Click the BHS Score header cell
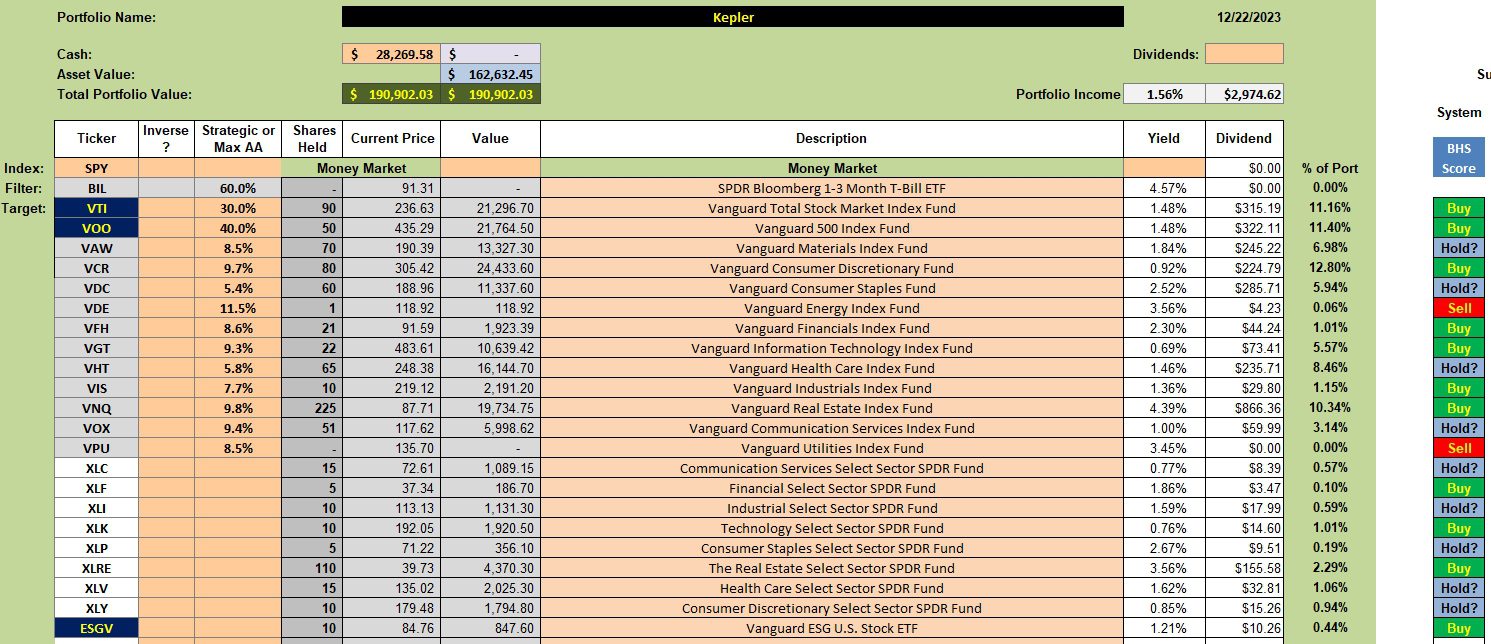1491x644 pixels. coord(1458,158)
